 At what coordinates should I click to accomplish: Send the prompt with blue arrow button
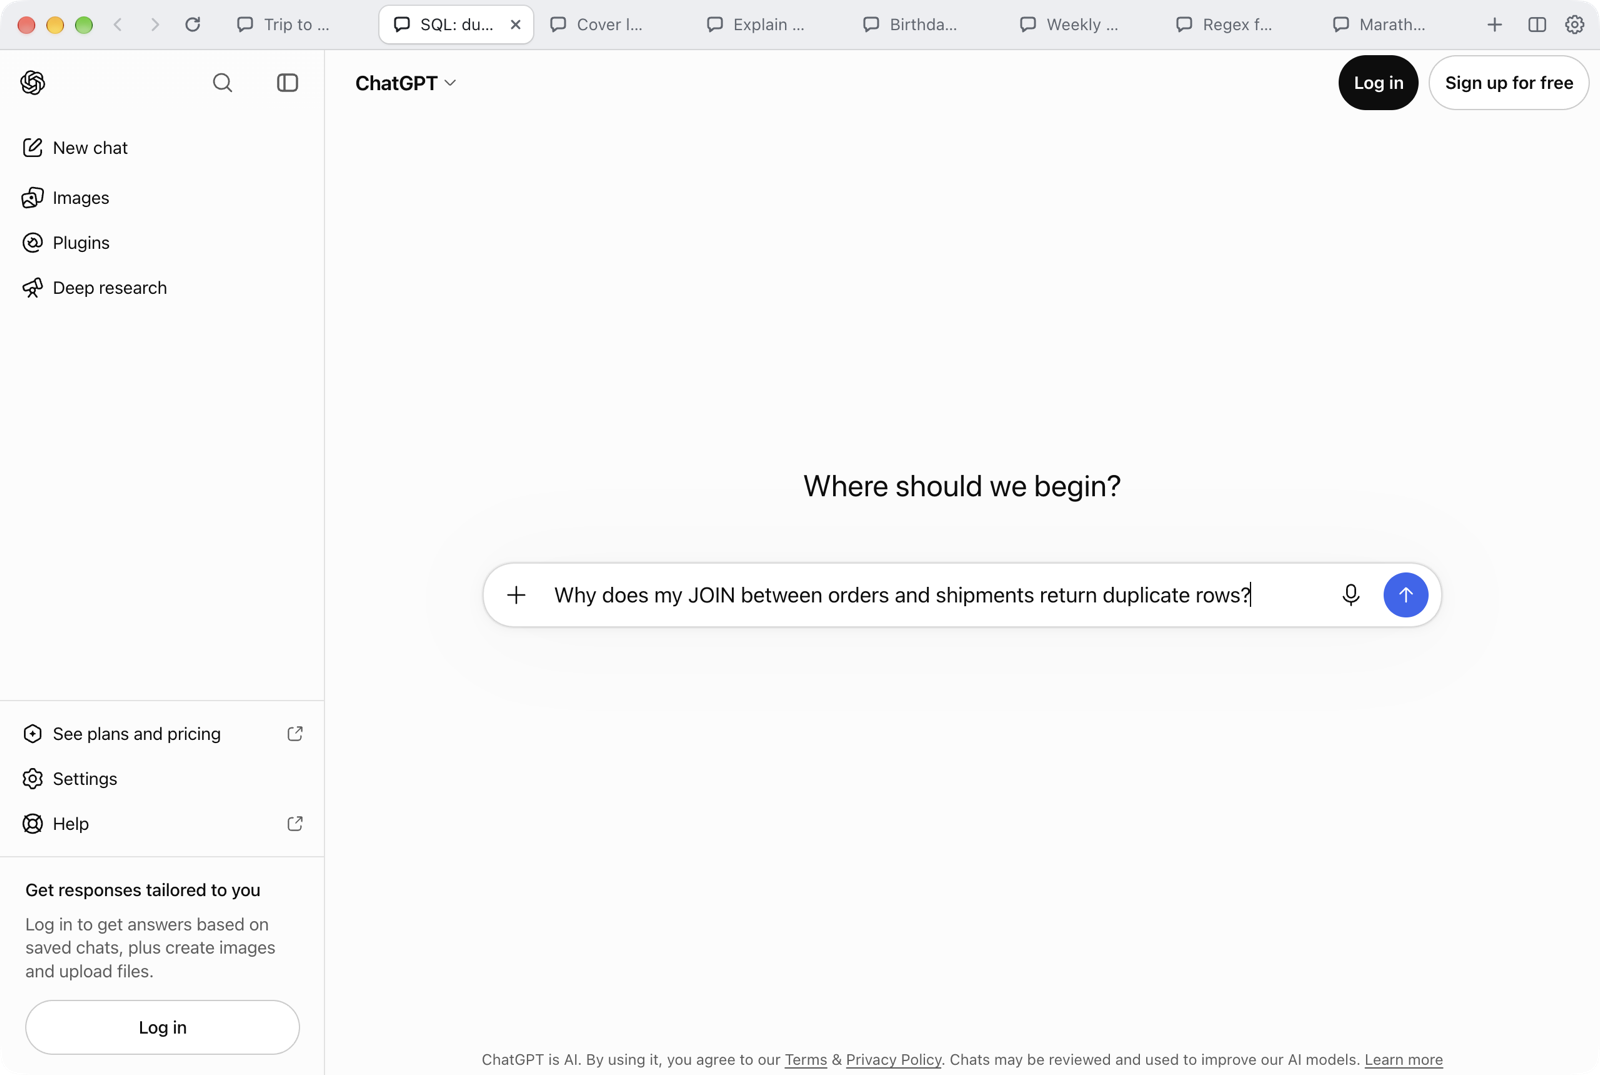pos(1405,595)
